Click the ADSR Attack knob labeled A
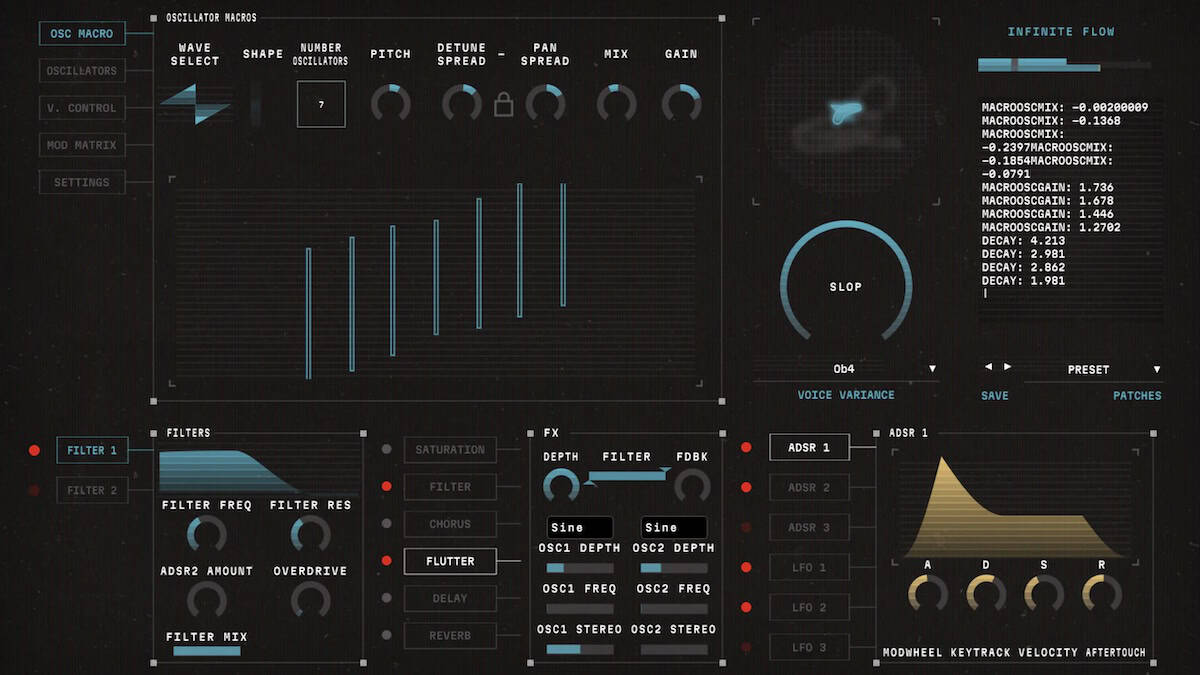1200x675 pixels. [927, 594]
